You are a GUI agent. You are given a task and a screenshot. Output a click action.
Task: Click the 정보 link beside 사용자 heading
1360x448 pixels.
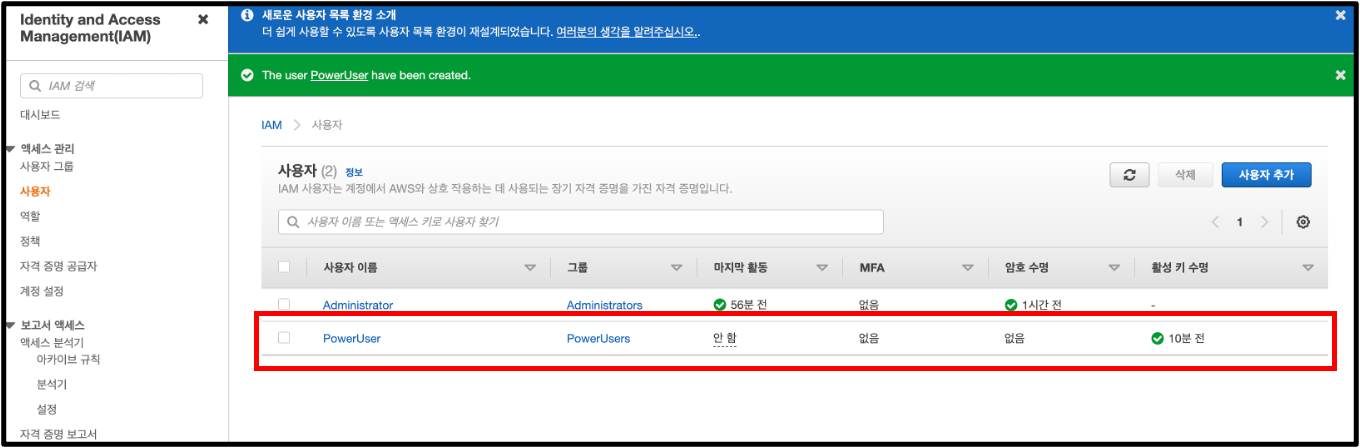pos(354,172)
